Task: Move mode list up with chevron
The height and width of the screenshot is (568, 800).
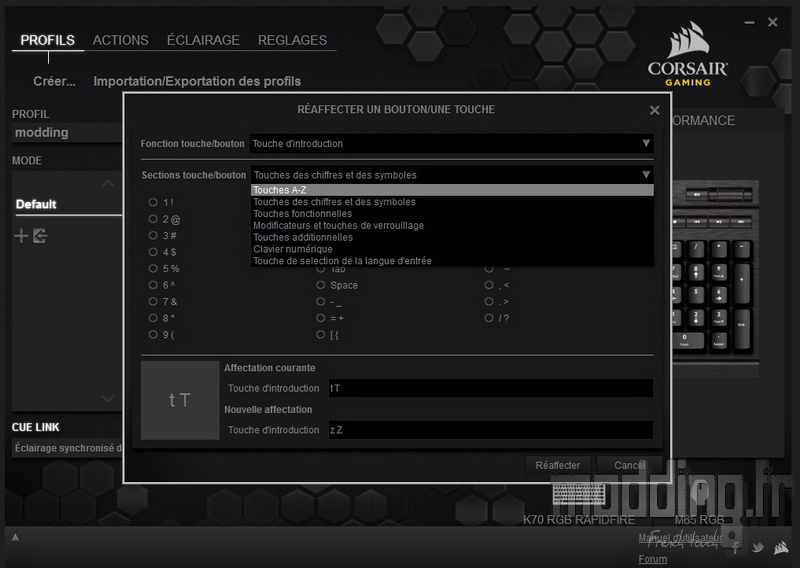Action: click(x=108, y=183)
